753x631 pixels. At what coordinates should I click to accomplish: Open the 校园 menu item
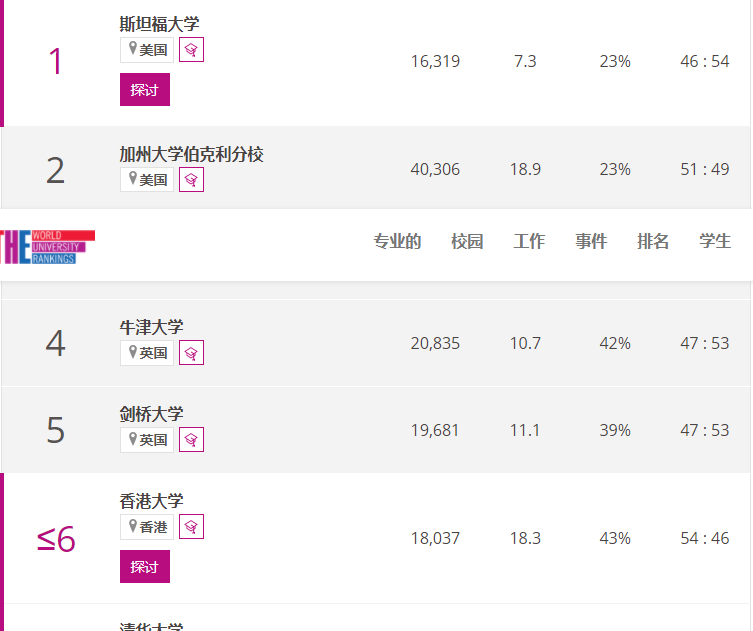coord(467,241)
